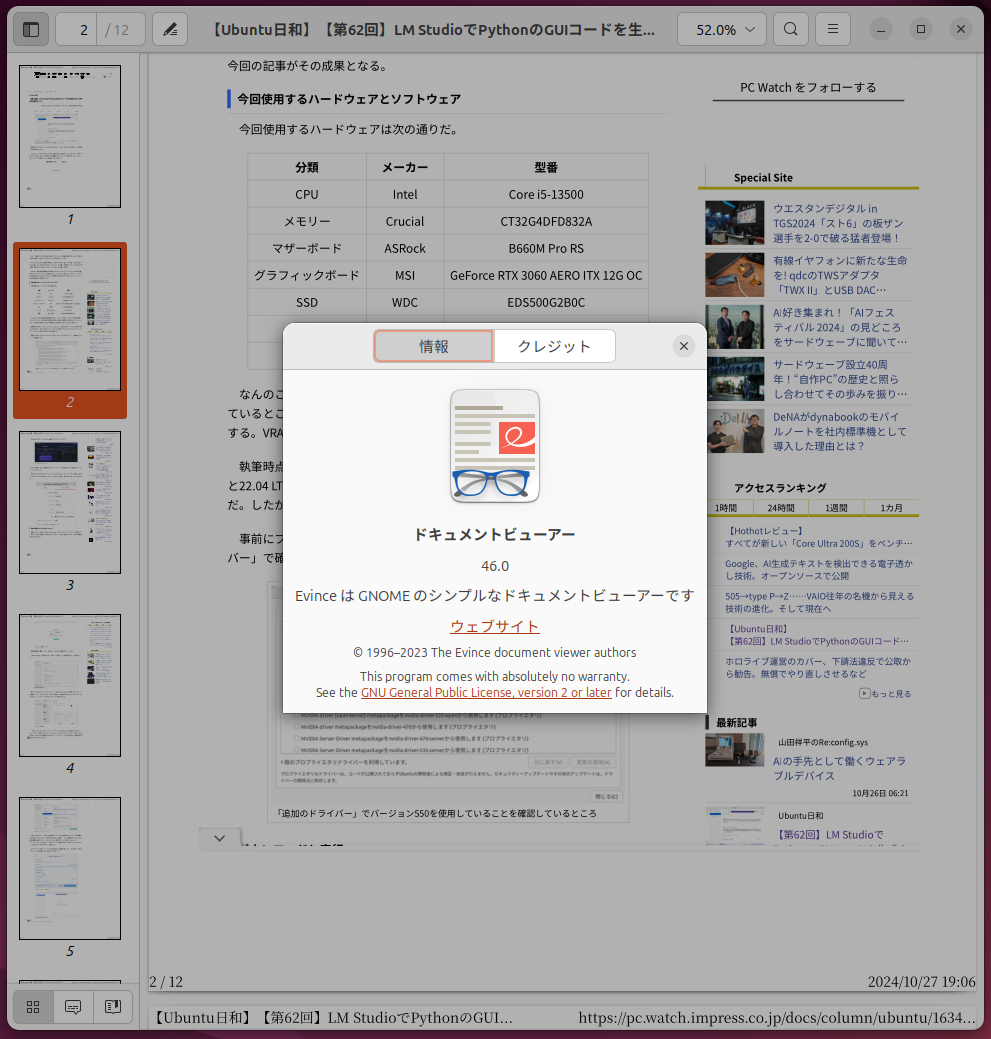Image resolution: width=991 pixels, height=1039 pixels.
Task: Open the GNU General Public License link
Action: click(486, 692)
